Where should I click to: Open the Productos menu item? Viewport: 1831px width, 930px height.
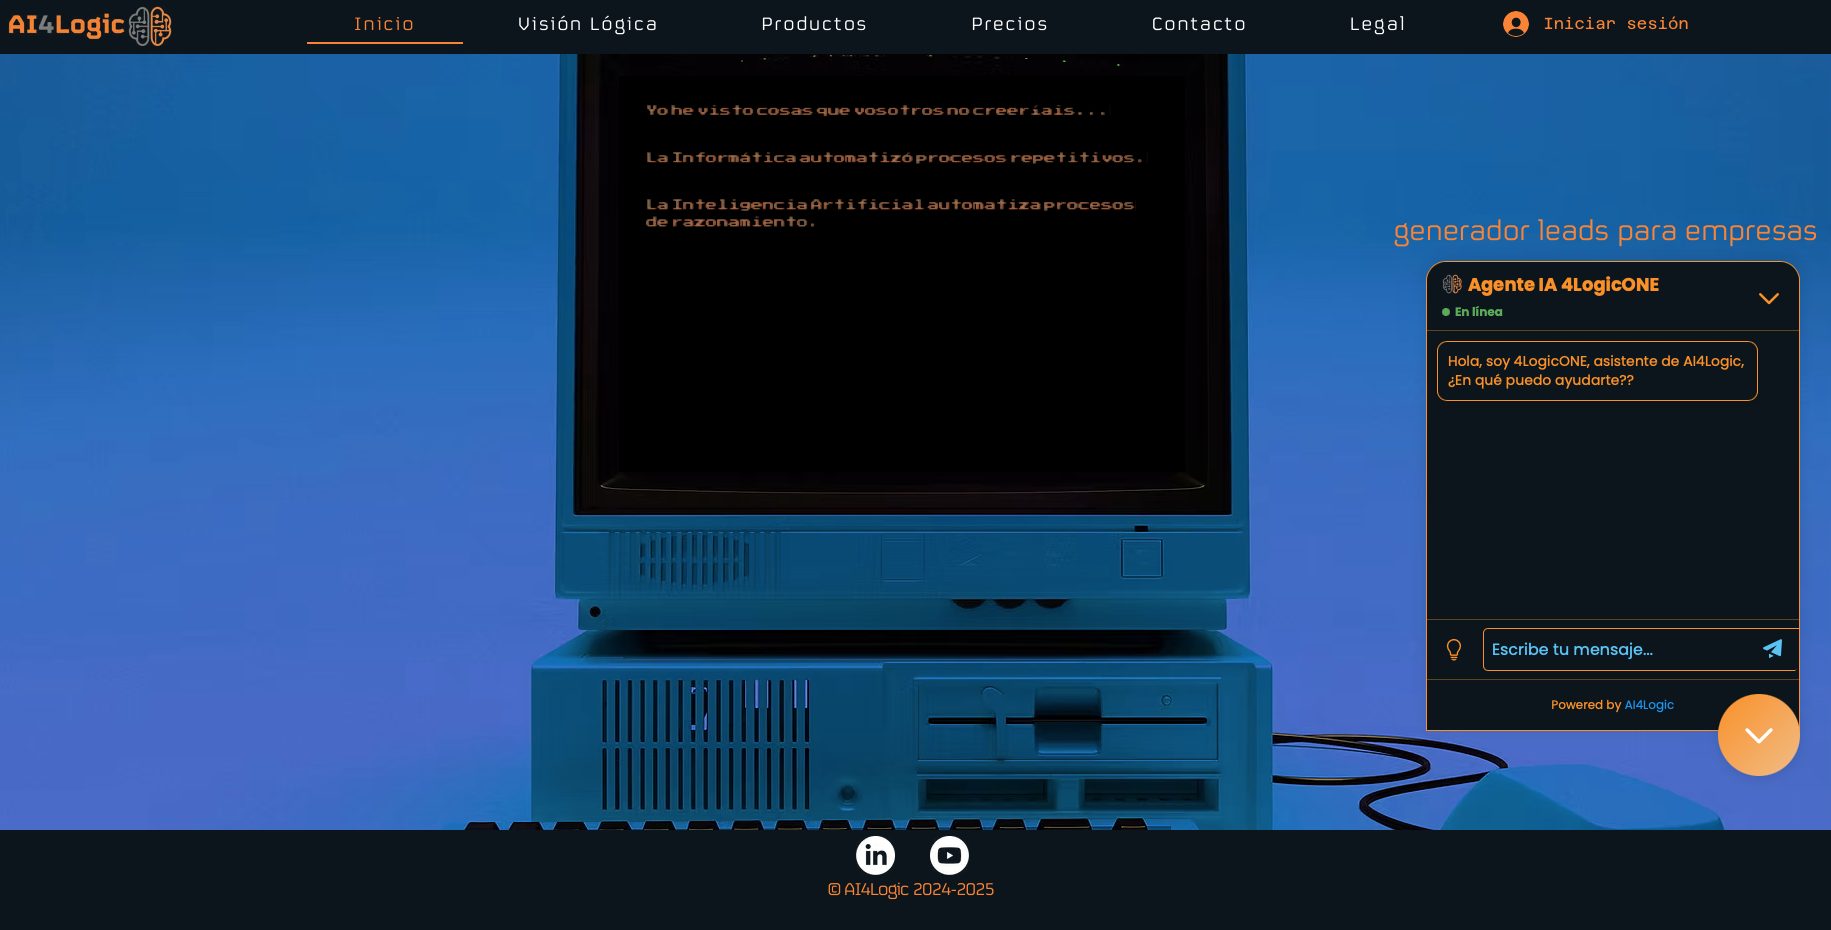813,24
